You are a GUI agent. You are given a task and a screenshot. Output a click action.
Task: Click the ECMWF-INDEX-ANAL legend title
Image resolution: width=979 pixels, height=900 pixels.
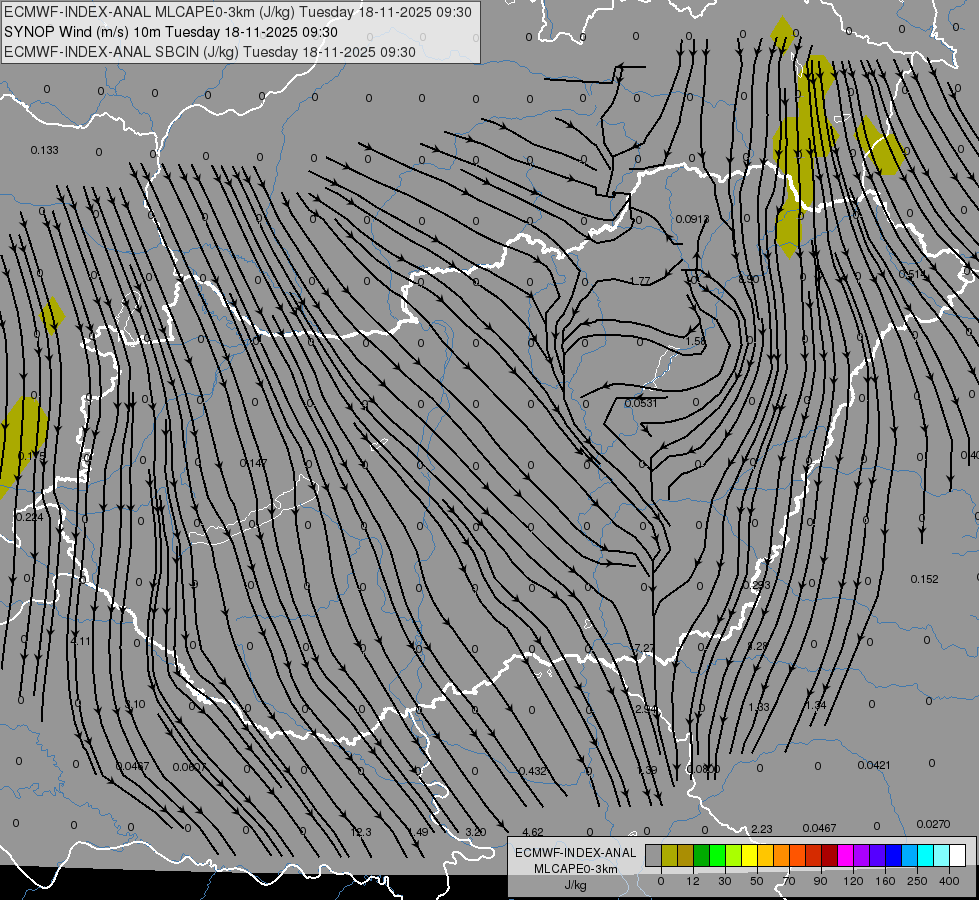(576, 853)
